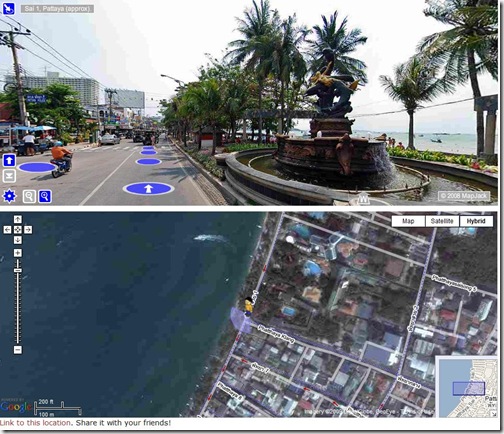The width and height of the screenshot is (504, 434).
Task: Click the overview mini-map
Action: 466,387
